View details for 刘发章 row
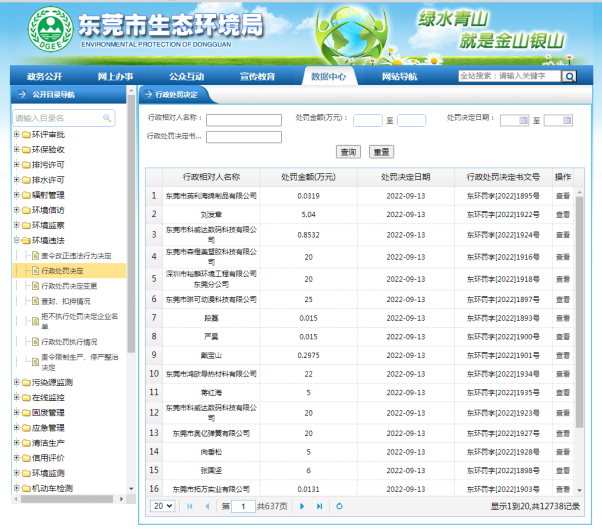 tap(563, 215)
